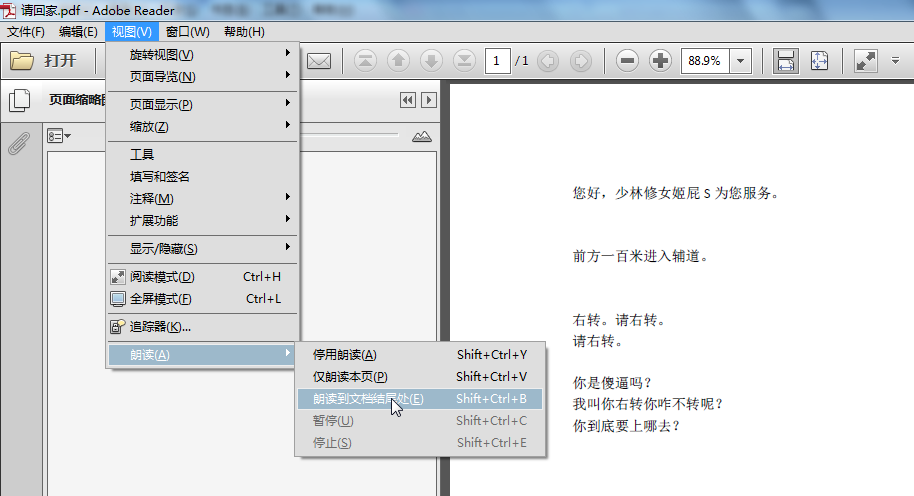The image size is (914, 496).
Task: Click the 打开 folder button
Action: (44, 61)
